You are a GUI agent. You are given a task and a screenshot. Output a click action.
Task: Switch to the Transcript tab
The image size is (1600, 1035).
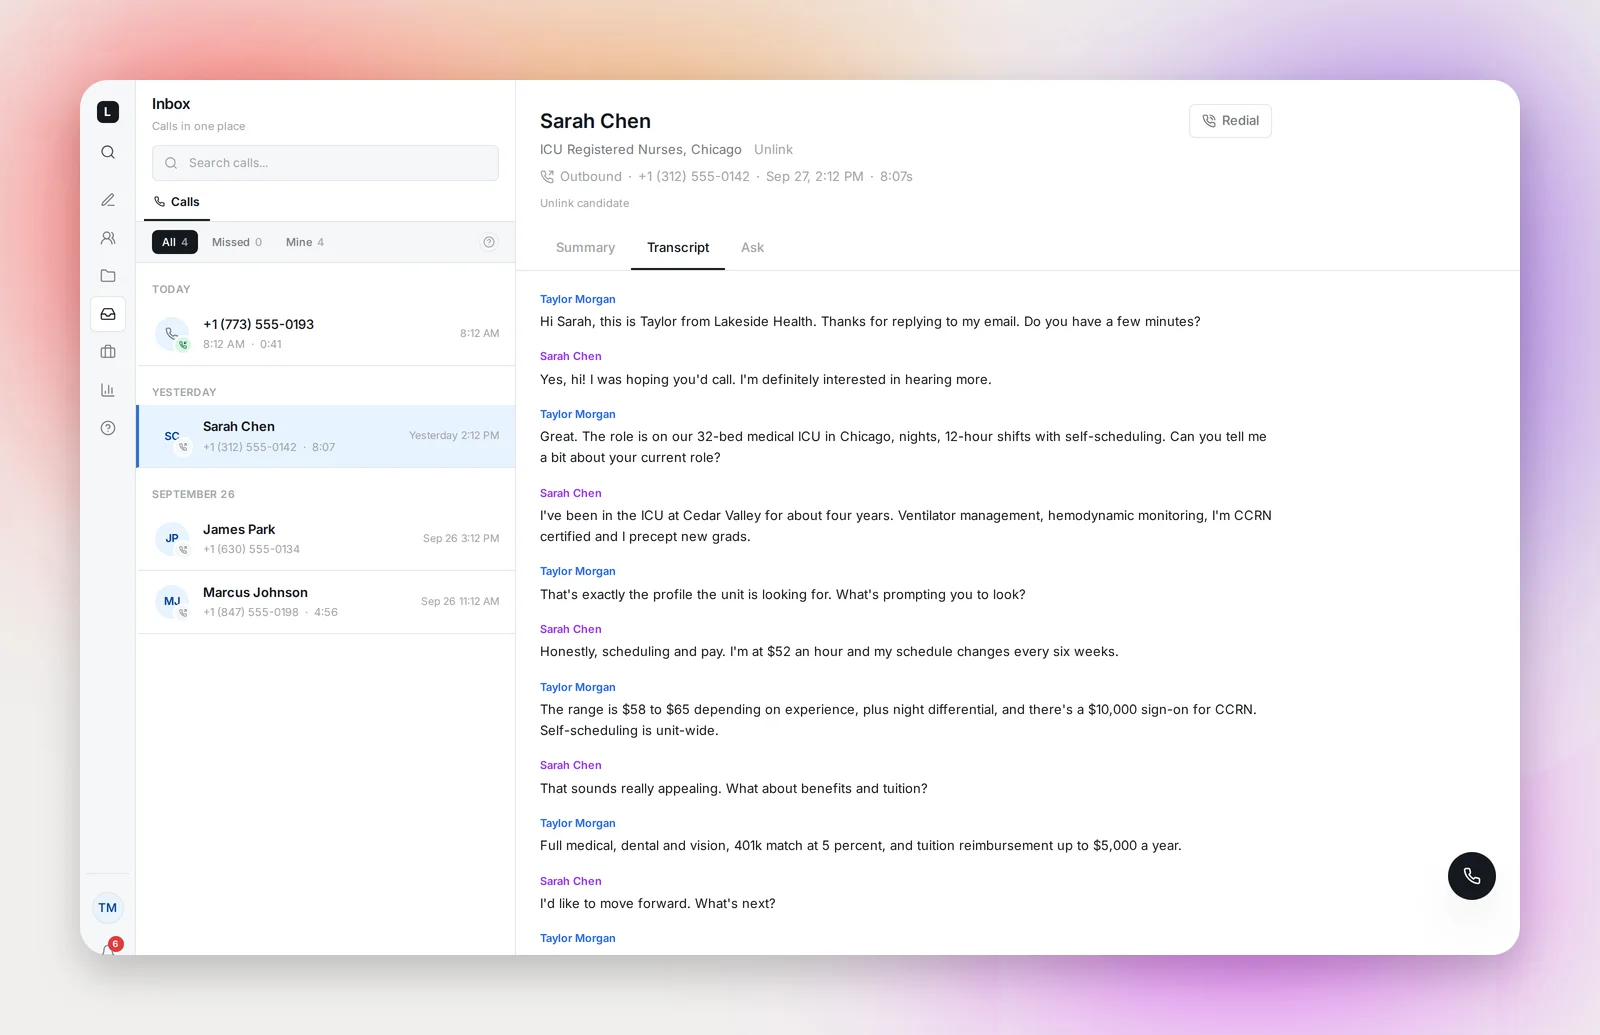pos(678,248)
